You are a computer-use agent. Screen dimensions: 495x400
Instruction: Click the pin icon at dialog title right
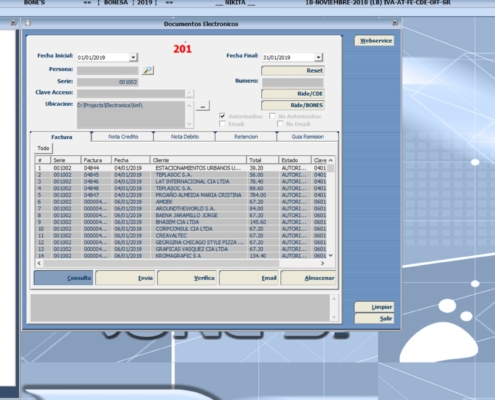395,23
